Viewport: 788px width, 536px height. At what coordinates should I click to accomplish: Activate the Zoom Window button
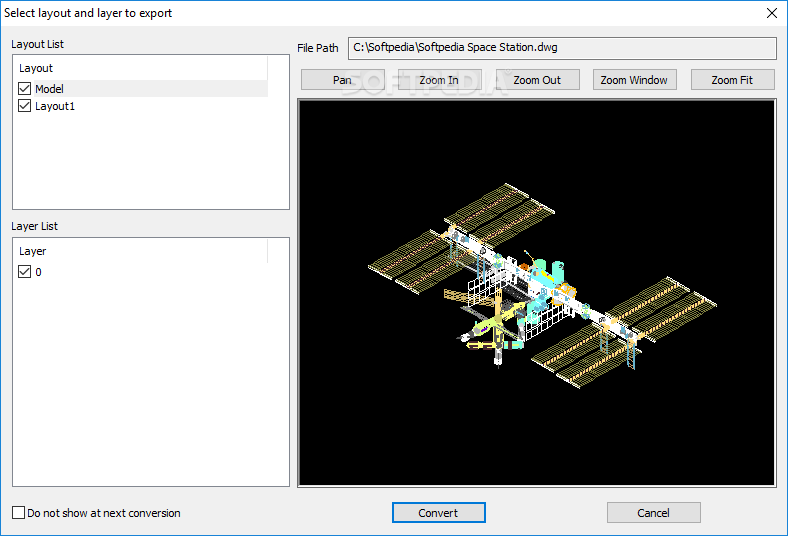click(x=635, y=80)
